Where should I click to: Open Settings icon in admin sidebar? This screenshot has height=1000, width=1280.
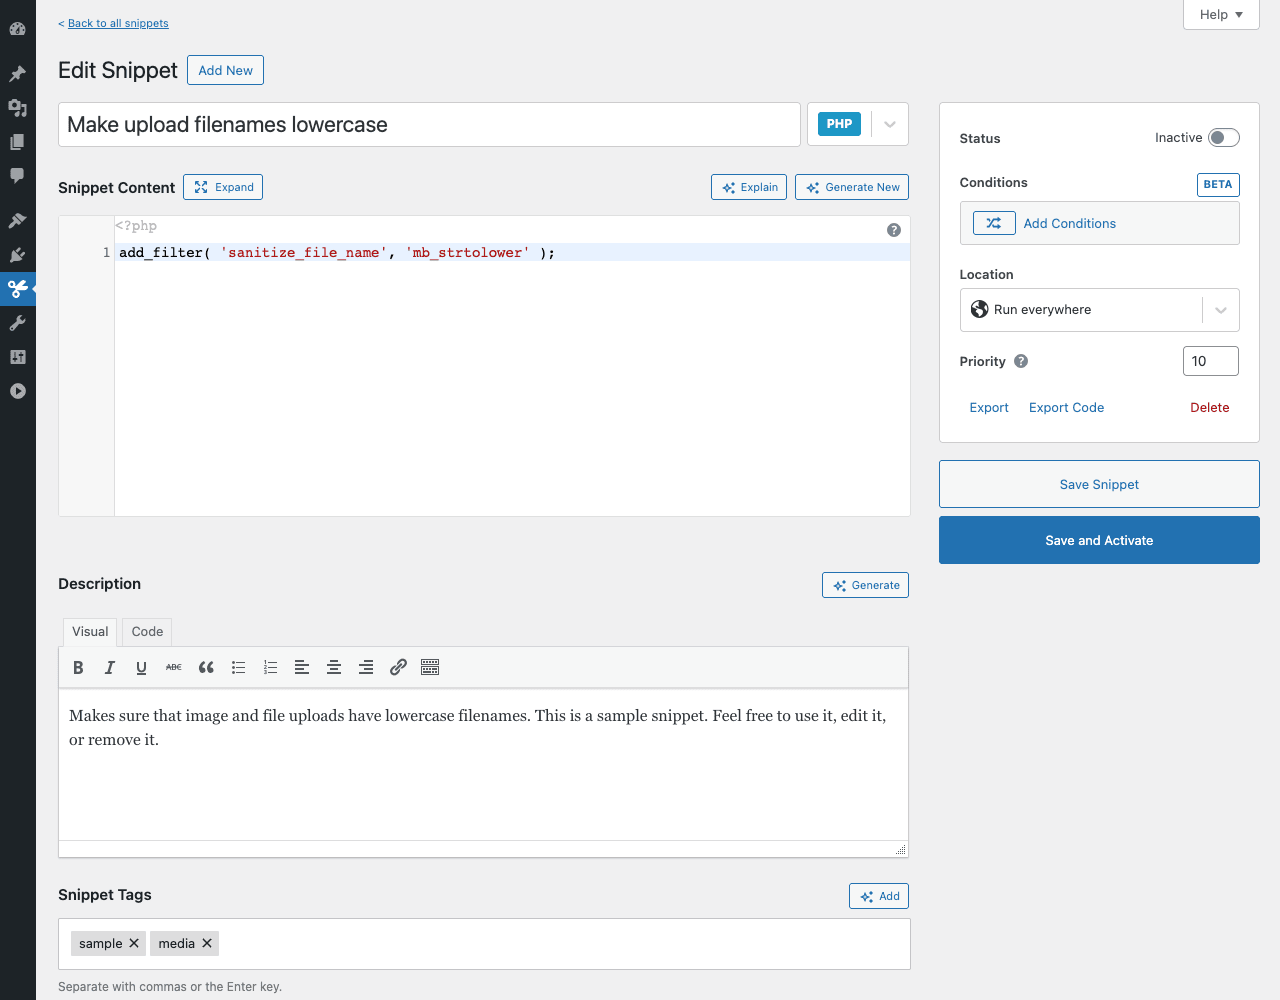[x=17, y=357]
